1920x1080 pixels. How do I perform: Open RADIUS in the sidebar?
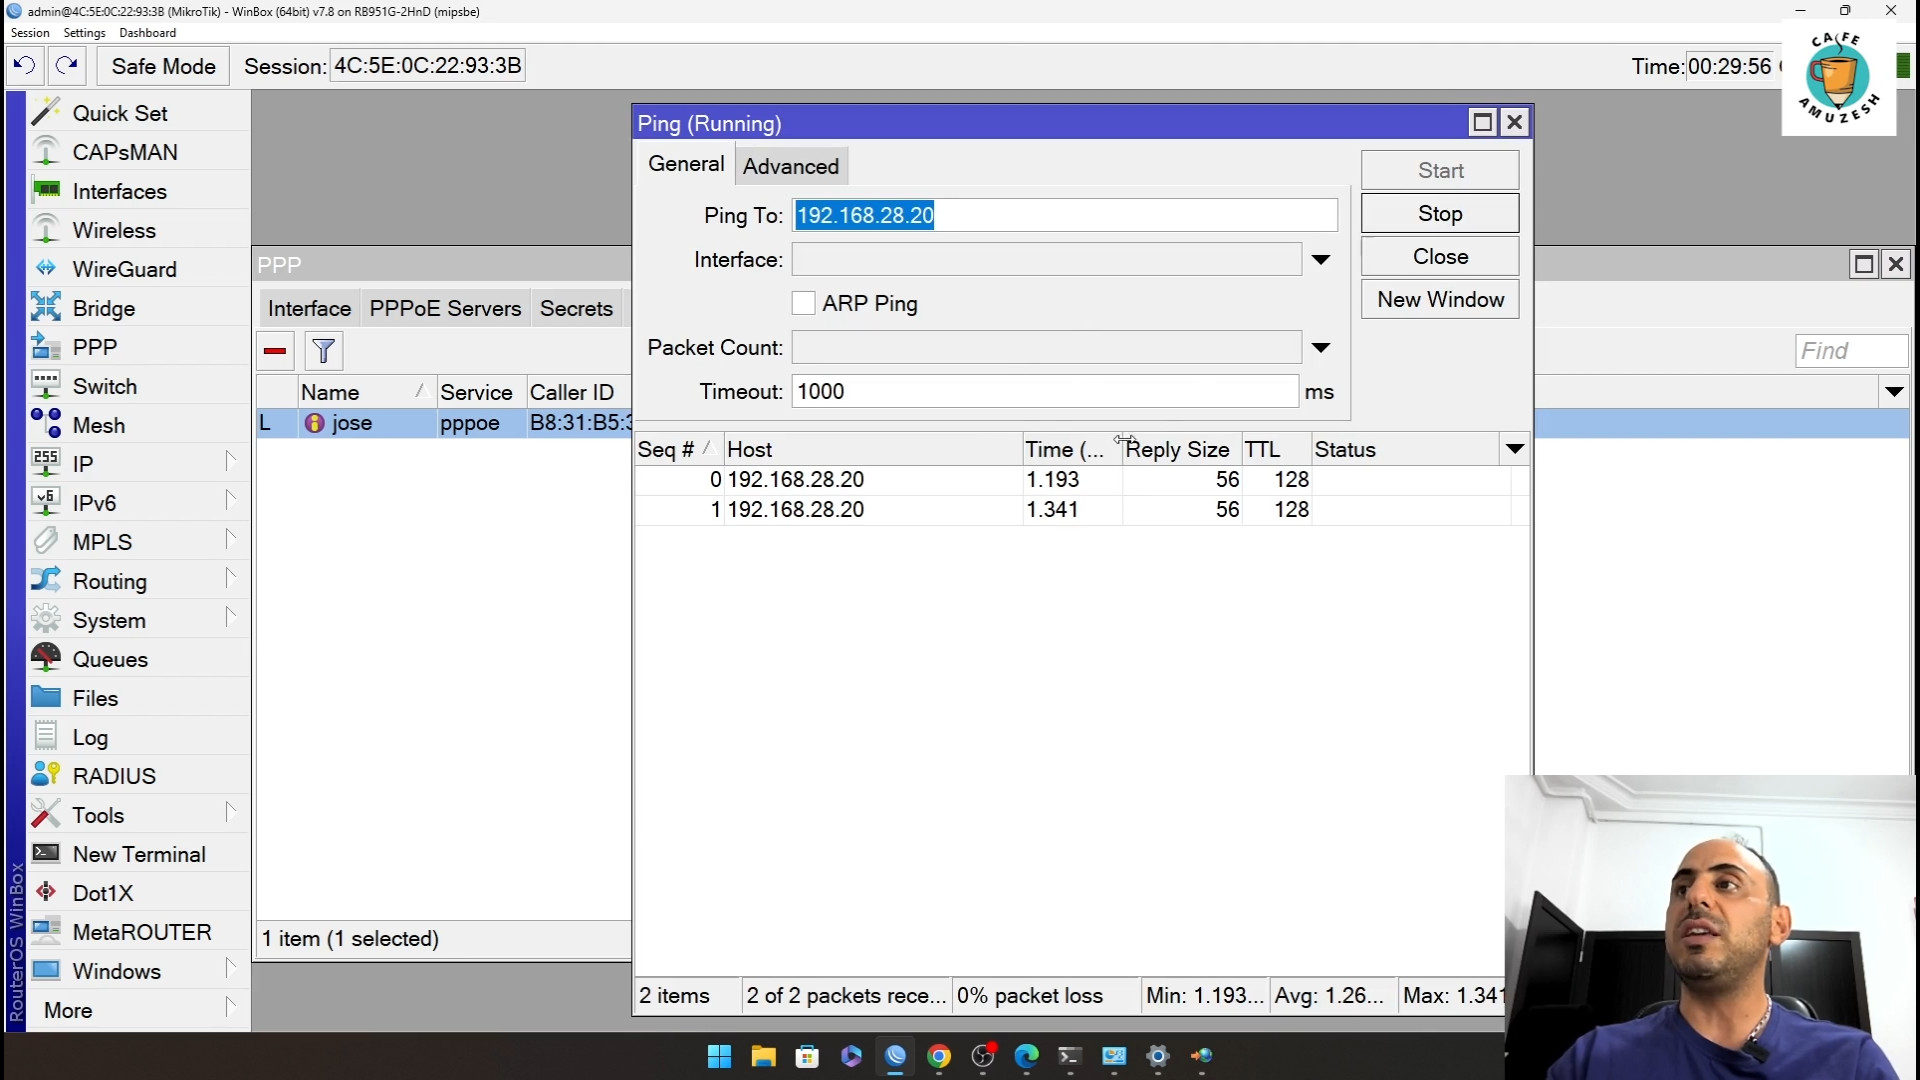point(139,776)
